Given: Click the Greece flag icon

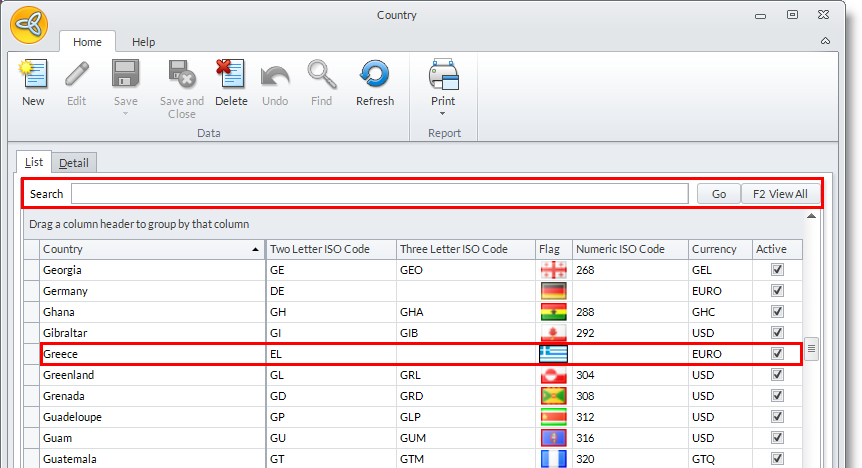Looking at the screenshot, I should tap(553, 354).
